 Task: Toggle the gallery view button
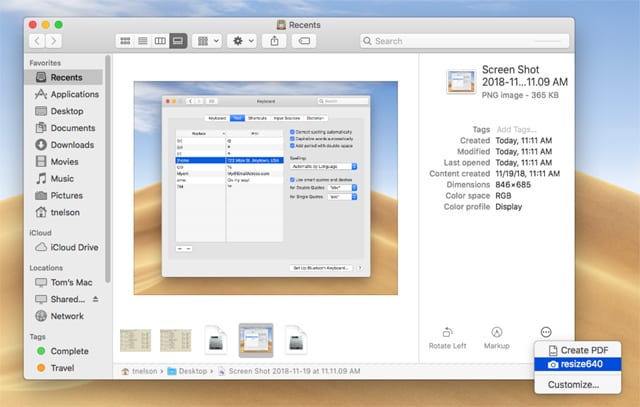178,41
